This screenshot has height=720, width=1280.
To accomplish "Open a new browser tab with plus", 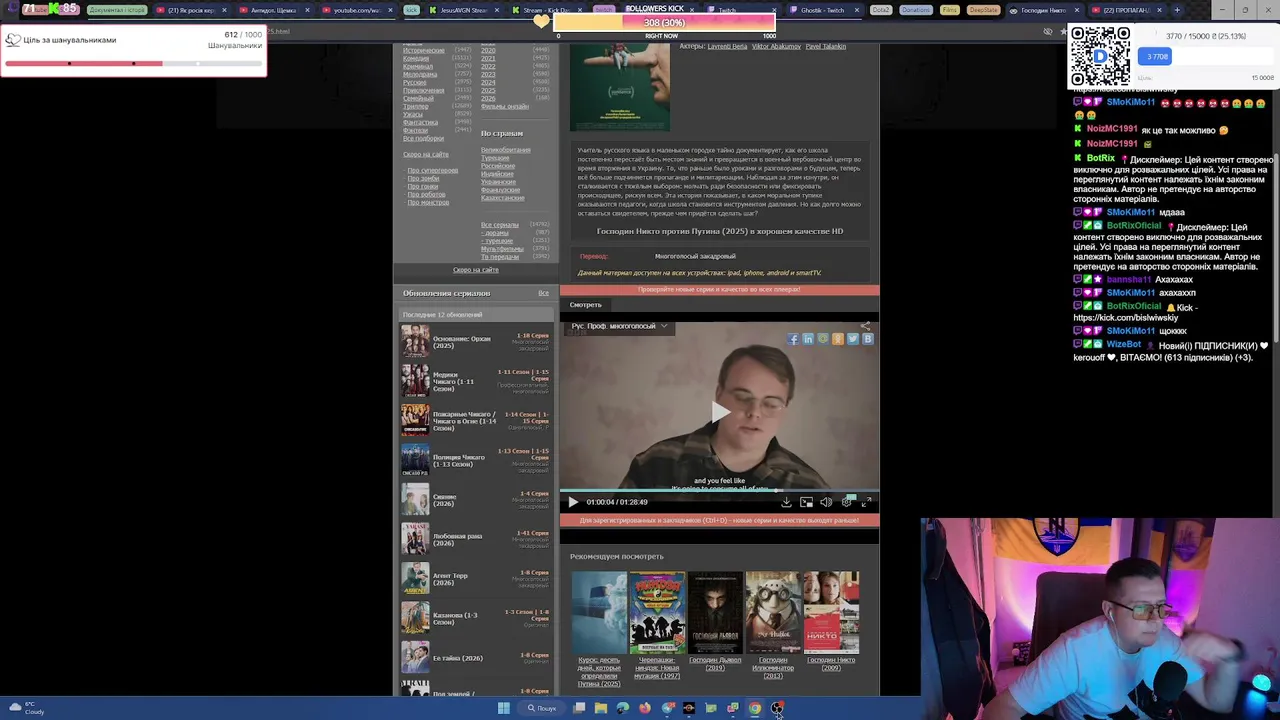I will 1177,10.
